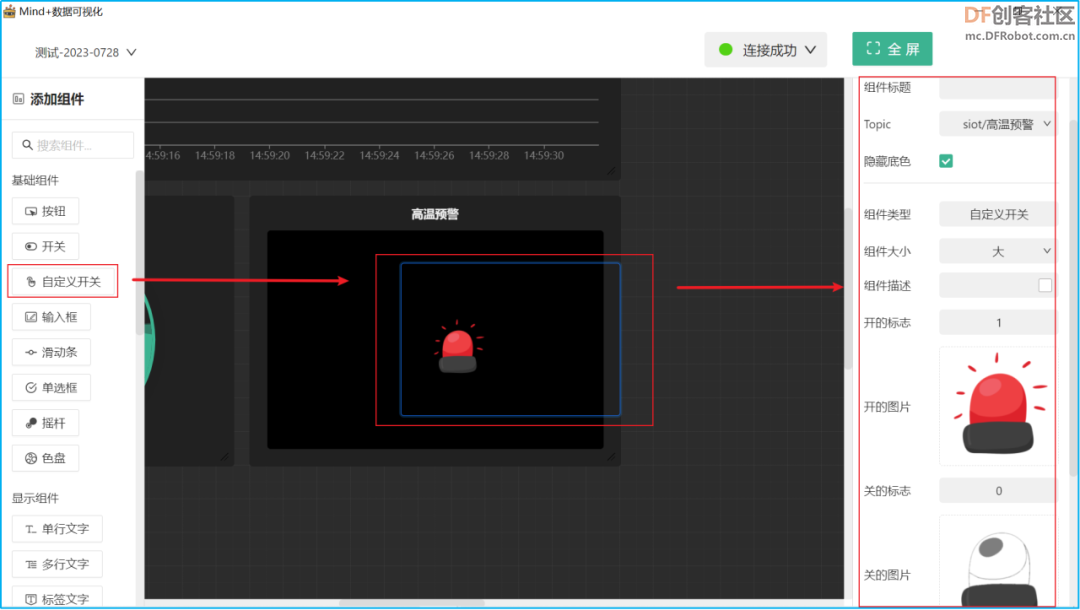Grab the chart panel resize handle
1080x610 pixels.
click(x=611, y=171)
